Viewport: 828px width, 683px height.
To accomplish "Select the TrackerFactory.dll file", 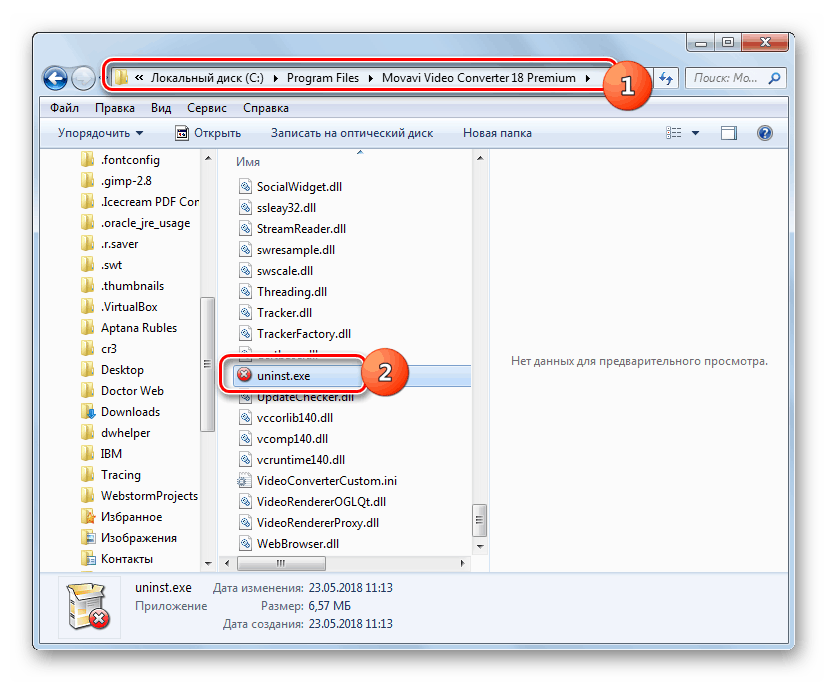I will coord(304,334).
